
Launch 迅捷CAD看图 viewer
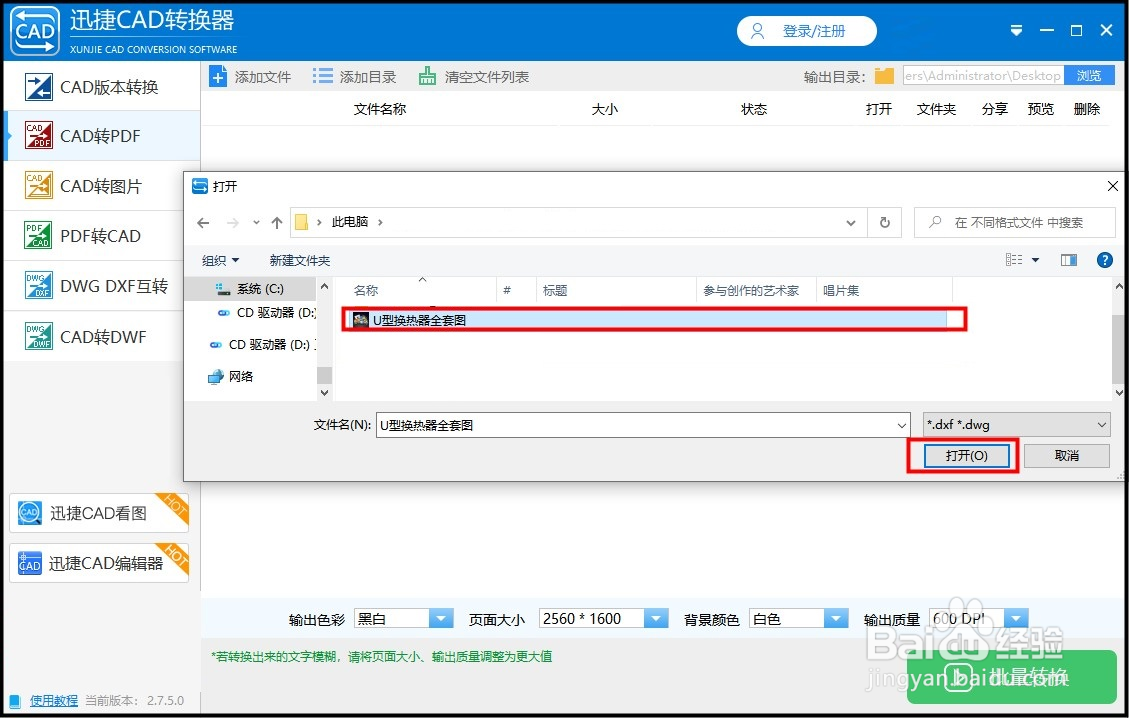[99, 513]
